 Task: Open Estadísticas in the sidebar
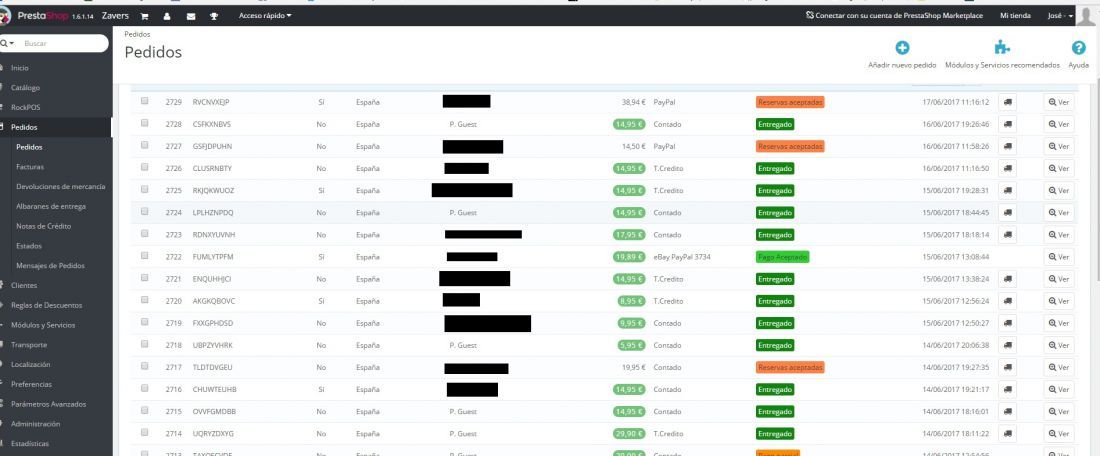[30, 443]
